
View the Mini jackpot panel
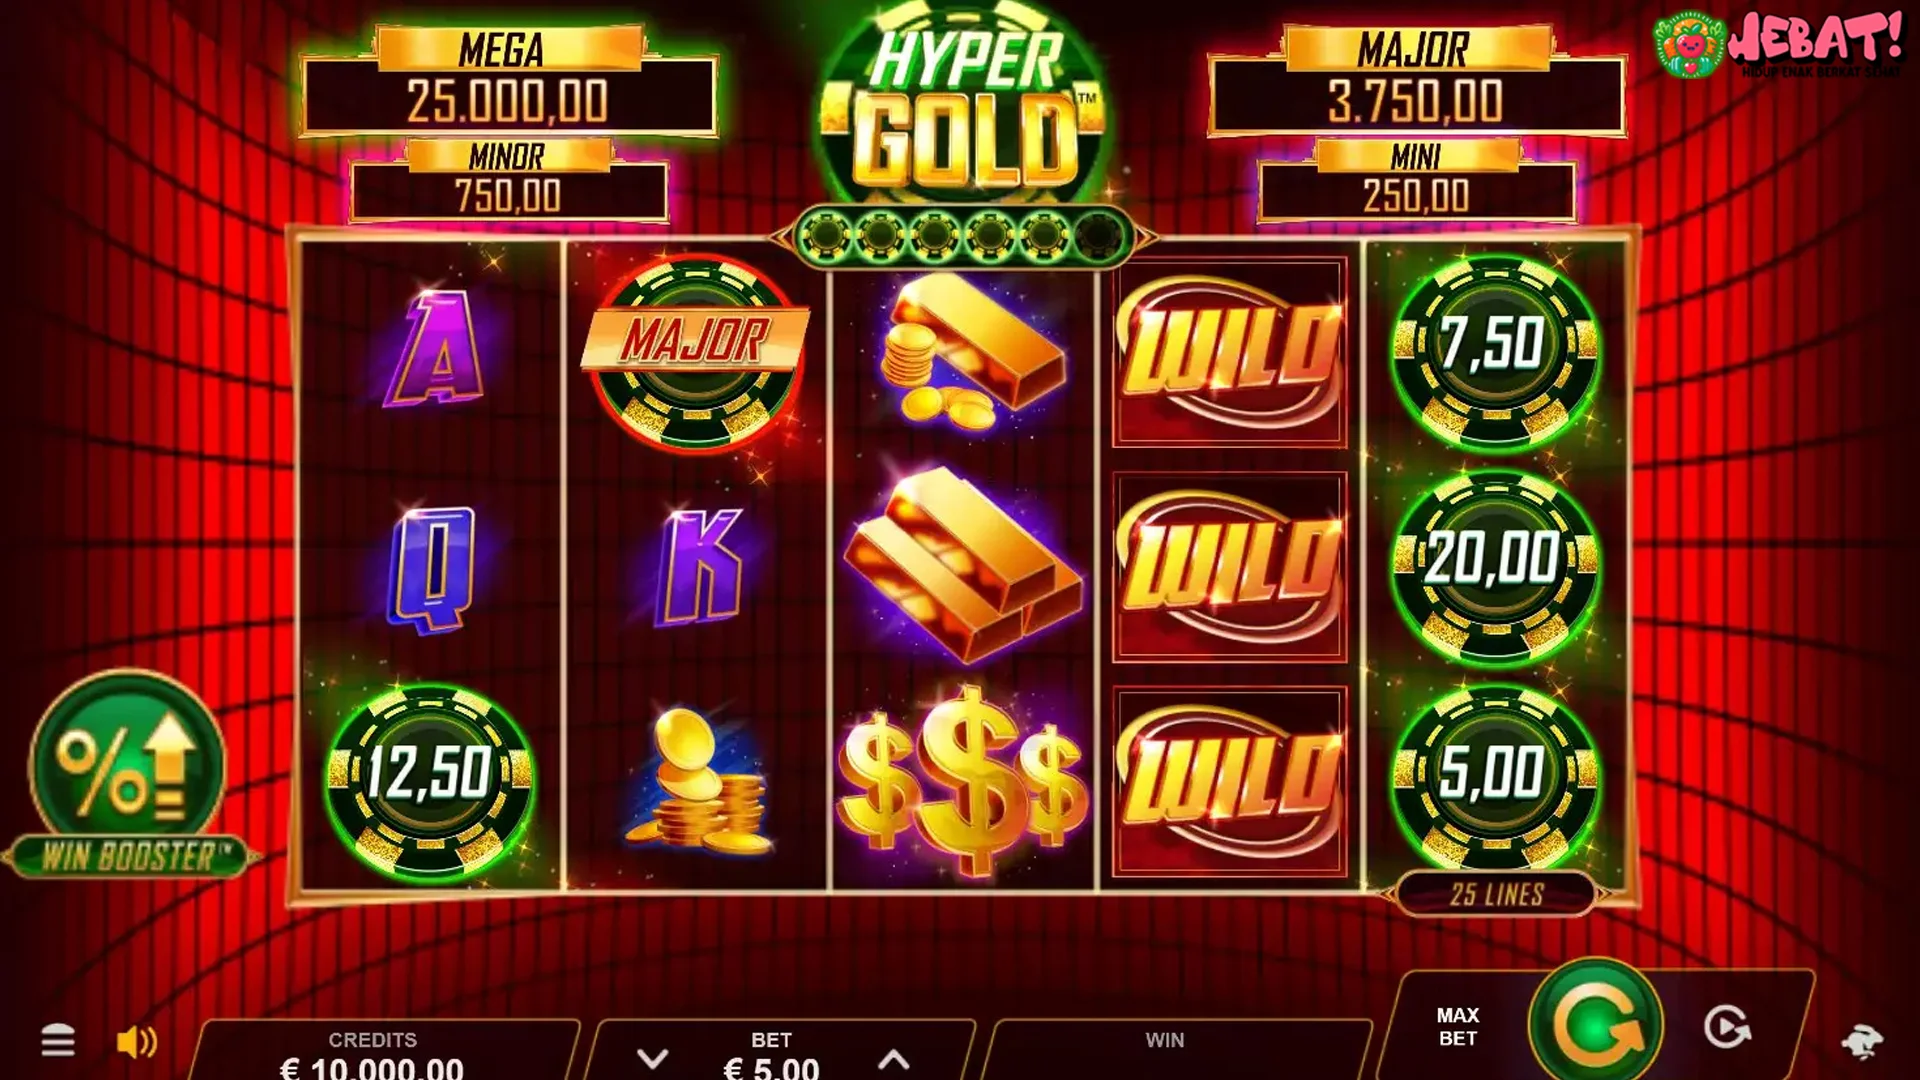click(x=1416, y=181)
